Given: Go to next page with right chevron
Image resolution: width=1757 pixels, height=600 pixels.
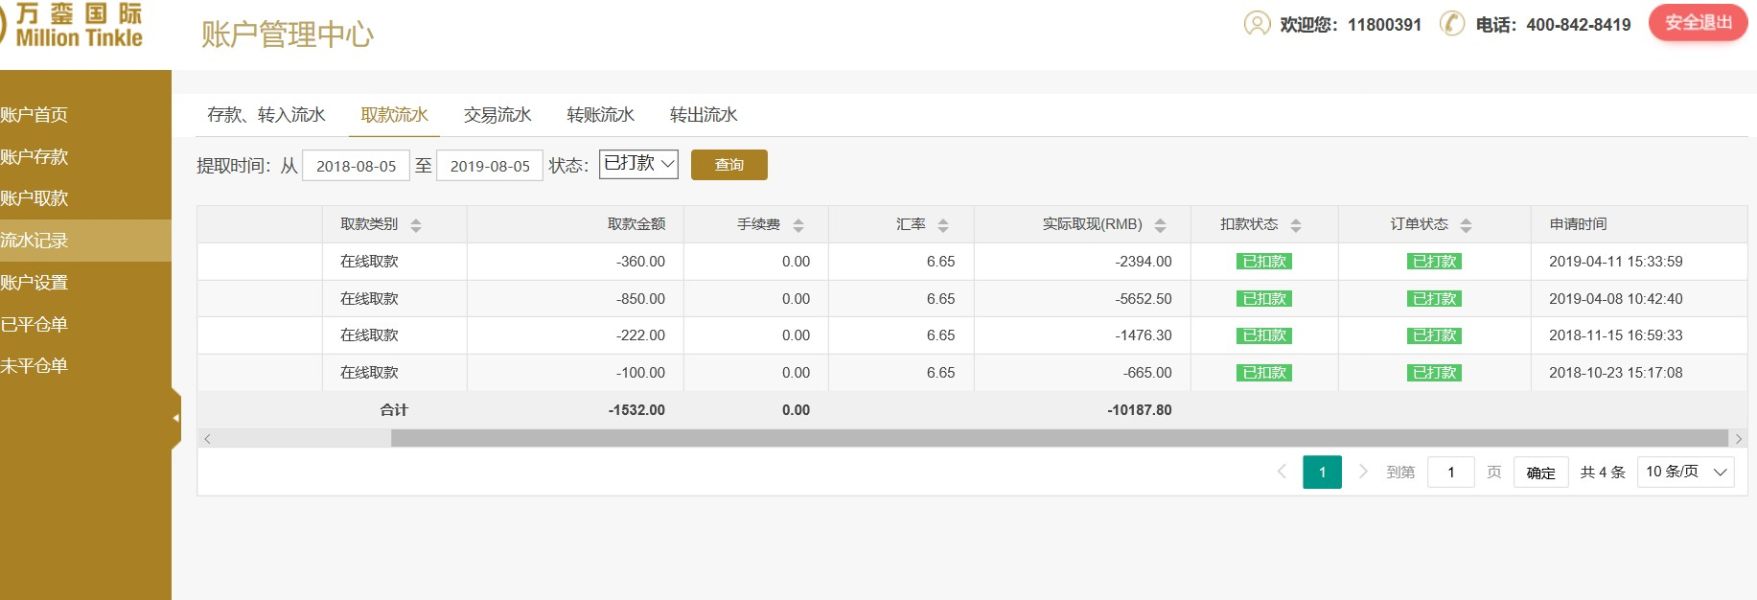Looking at the screenshot, I should click(x=1362, y=472).
